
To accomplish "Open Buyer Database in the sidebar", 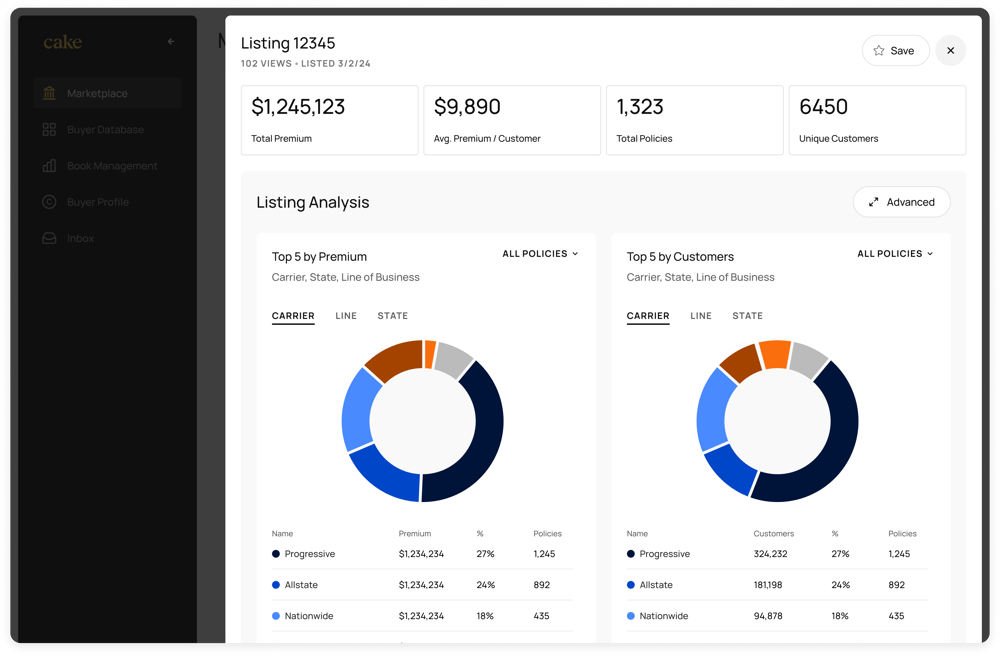I will click(103, 129).
